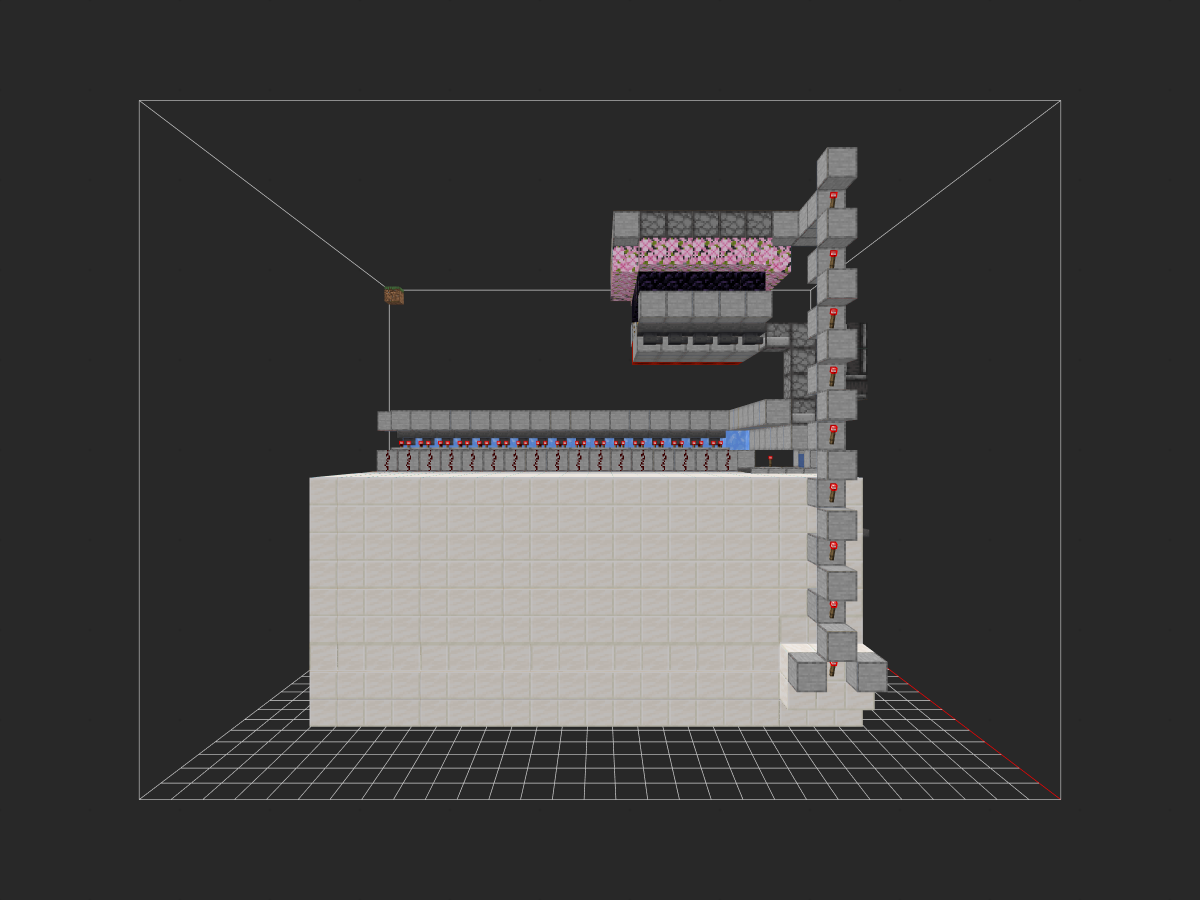This screenshot has height=900, width=1200.
Task: Click the blue water block near the tower
Action: pos(738,440)
